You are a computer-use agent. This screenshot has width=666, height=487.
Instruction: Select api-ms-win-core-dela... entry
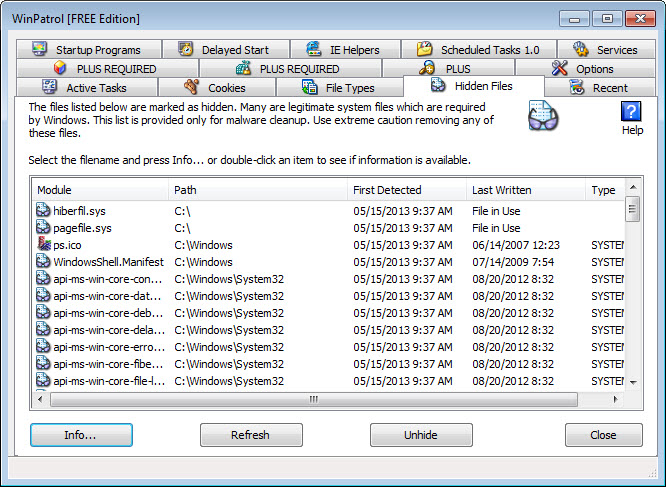coord(328,329)
